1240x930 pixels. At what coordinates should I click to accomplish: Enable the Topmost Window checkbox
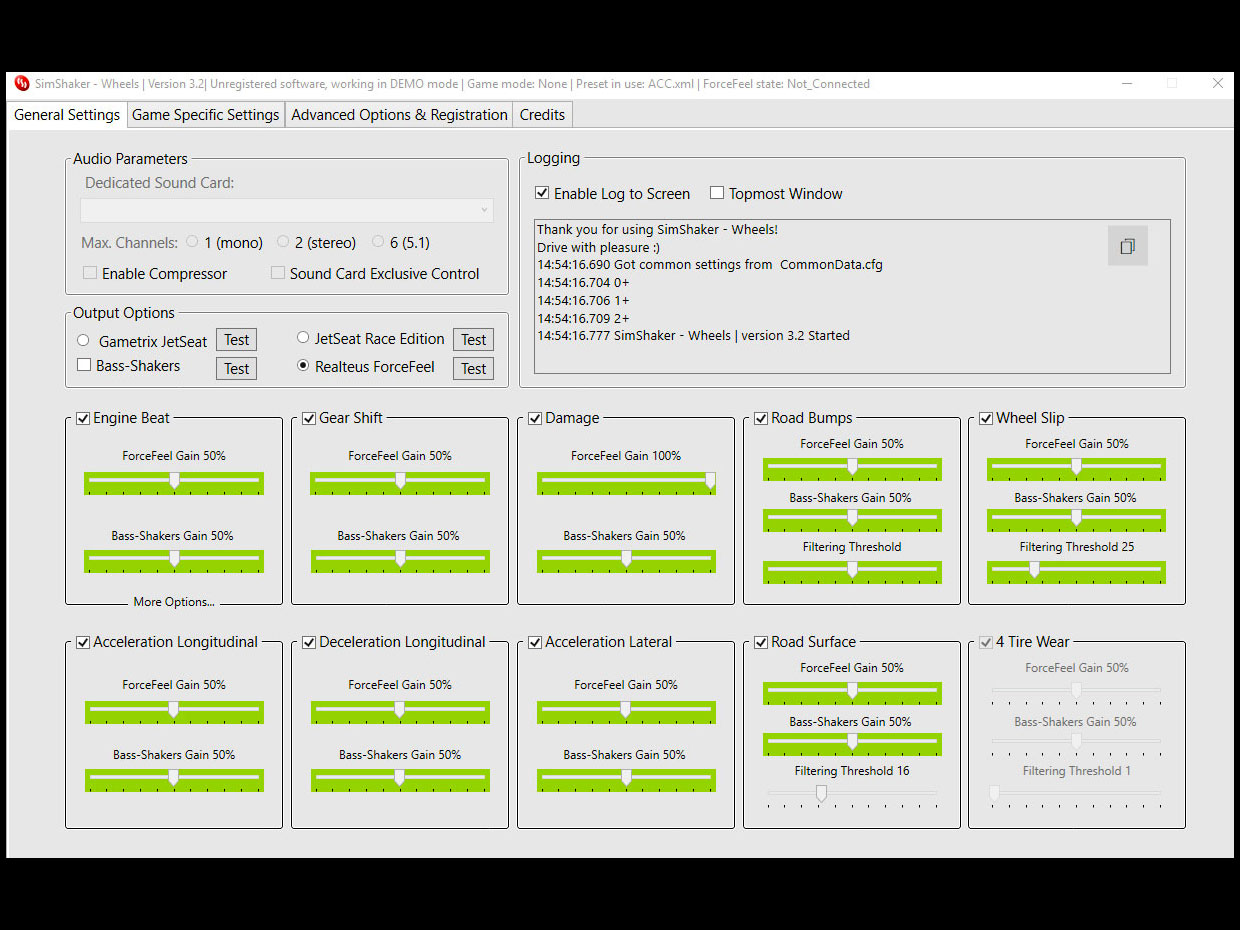tap(717, 194)
